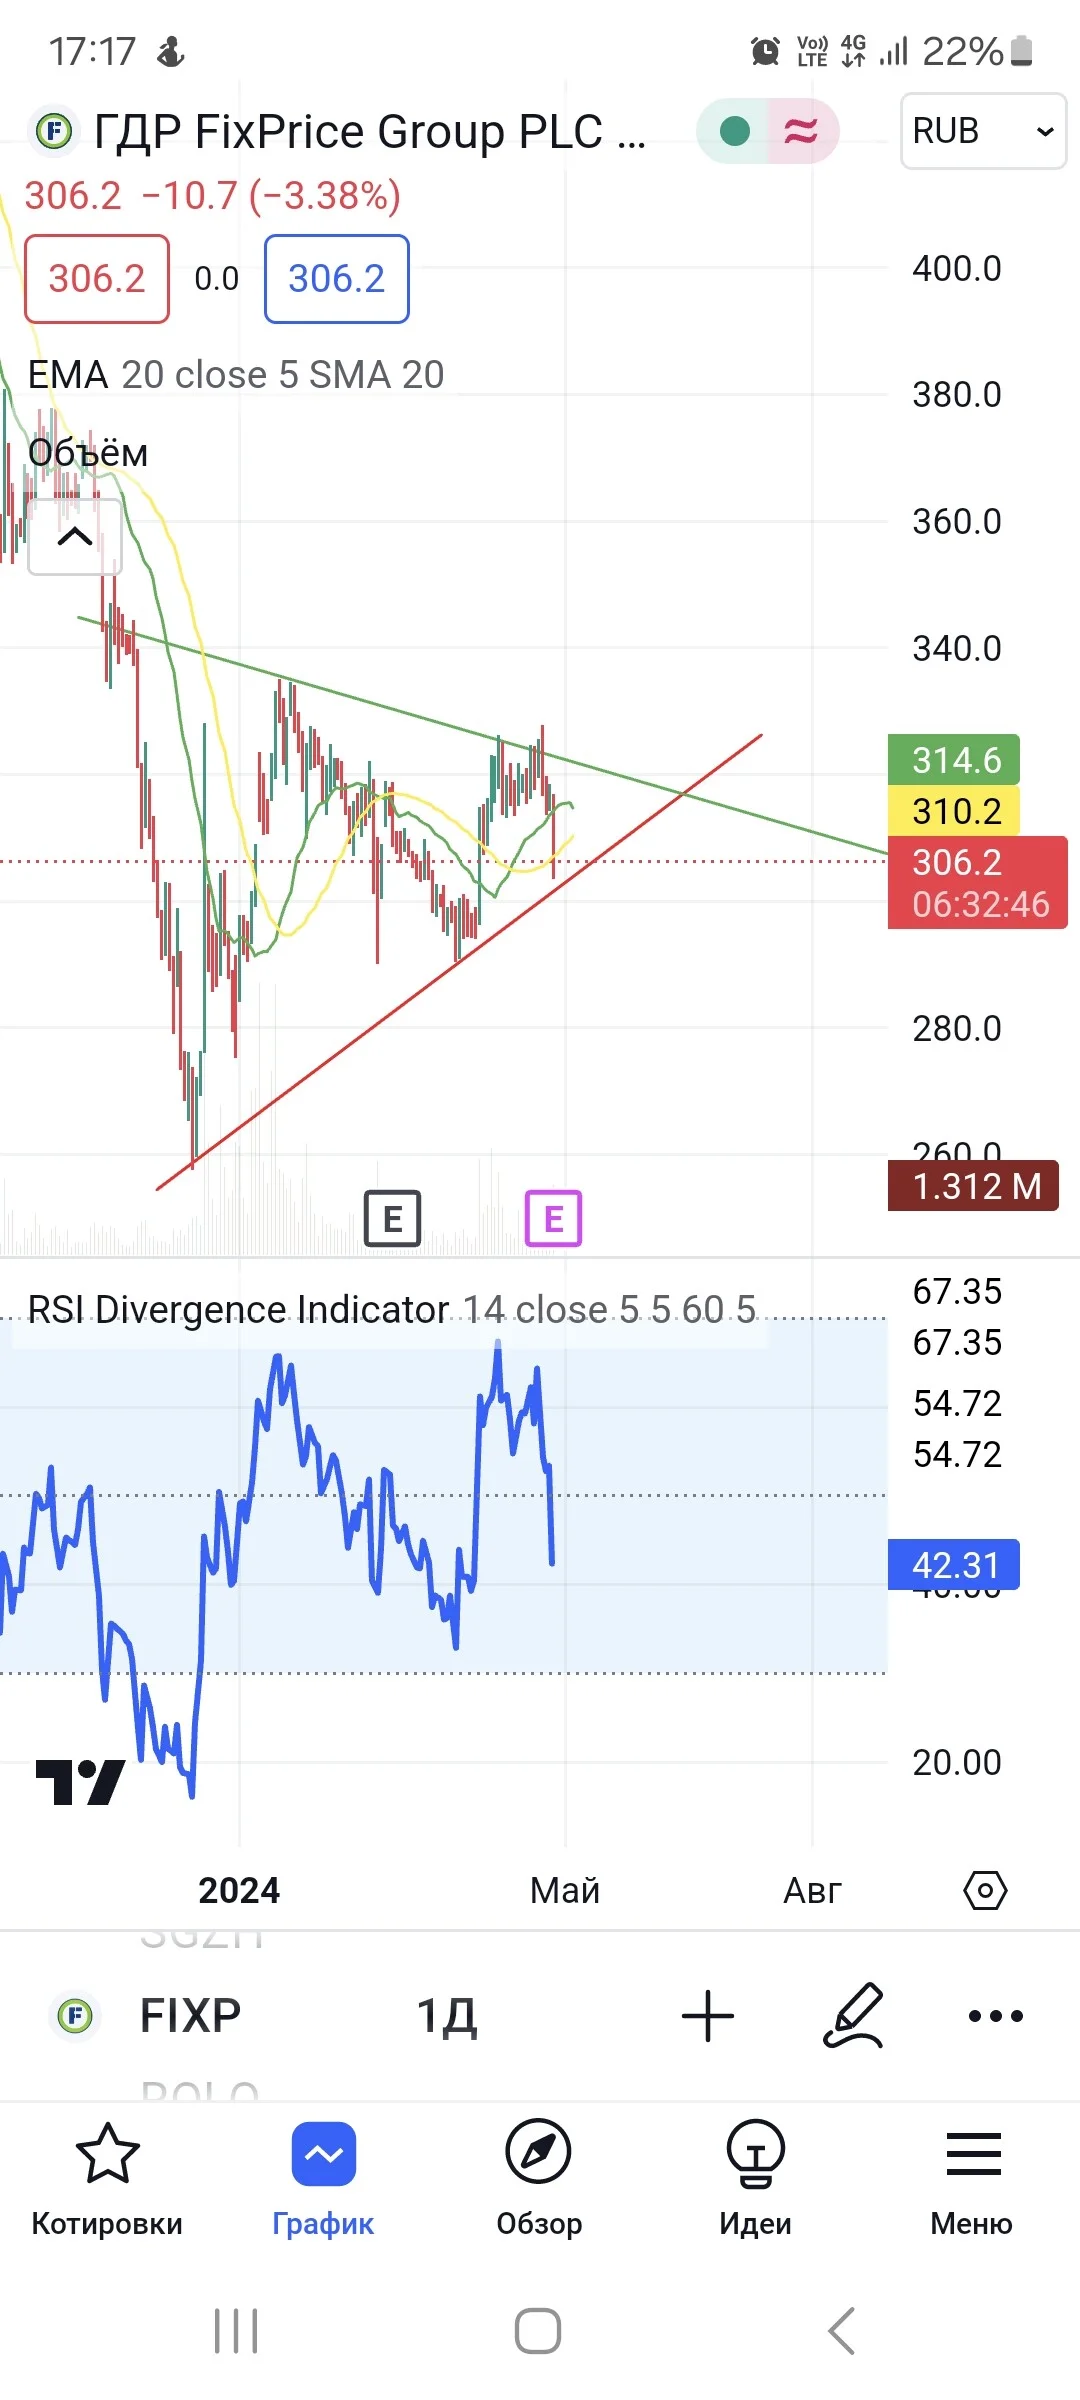1080x2400 pixels.
Task: Click the 42.31 RSI value label
Action: click(954, 1565)
